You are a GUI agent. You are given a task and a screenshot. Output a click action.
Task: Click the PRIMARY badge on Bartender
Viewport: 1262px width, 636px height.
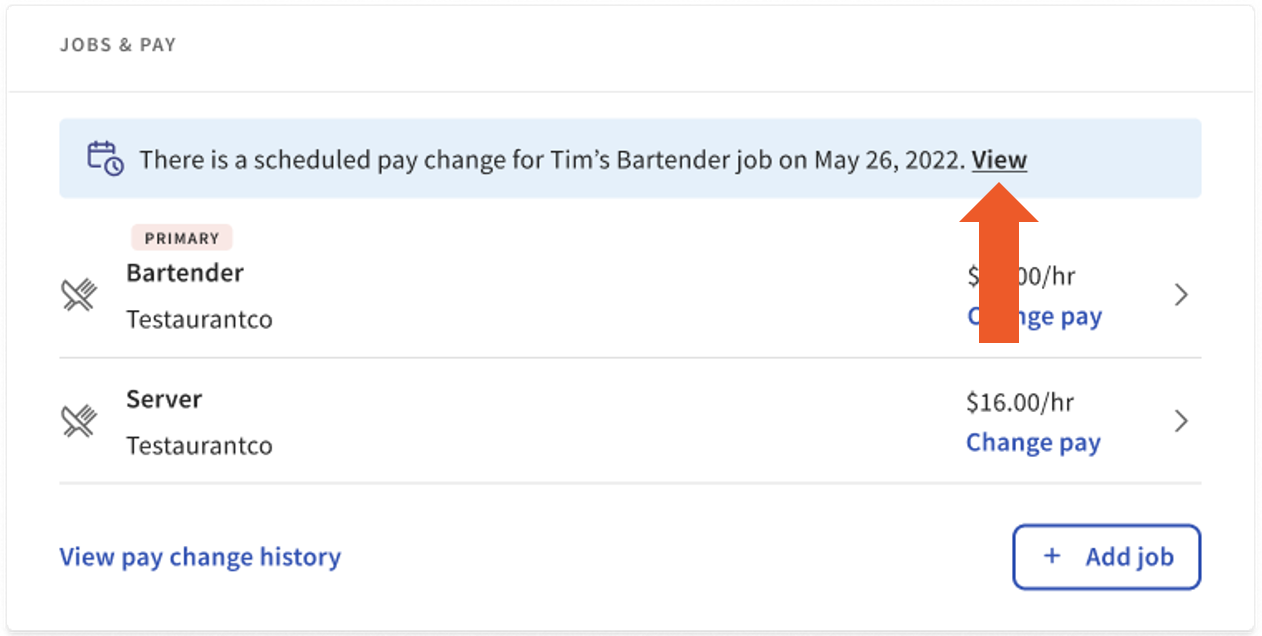click(x=182, y=238)
